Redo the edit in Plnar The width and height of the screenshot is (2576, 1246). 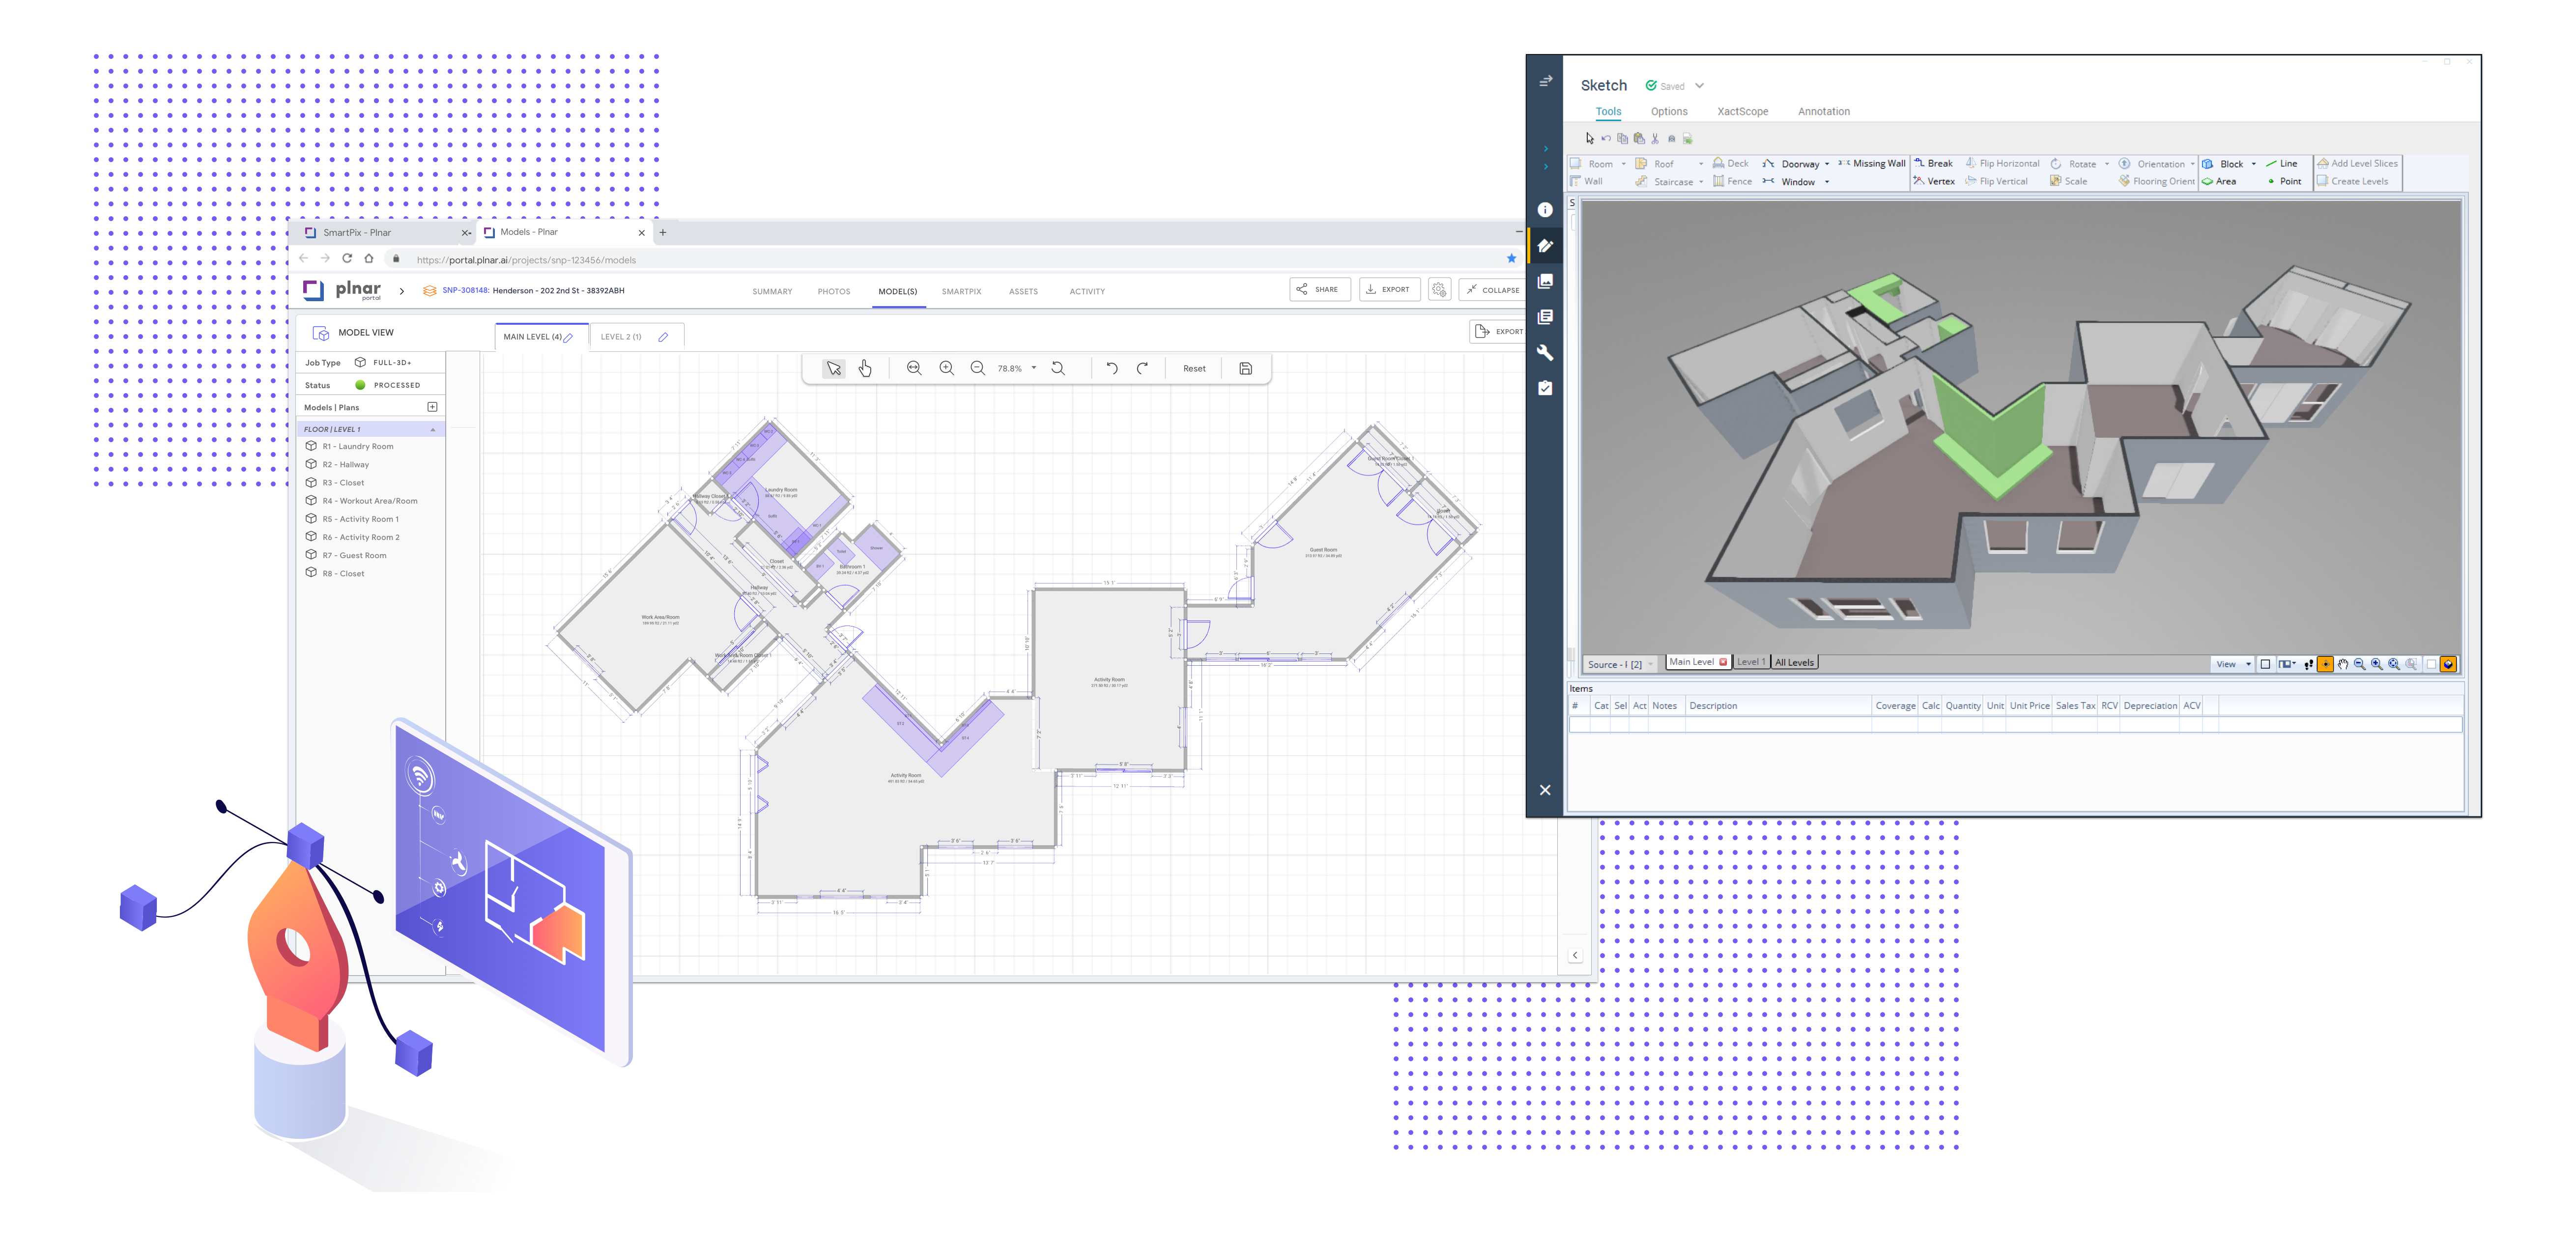[x=1142, y=368]
